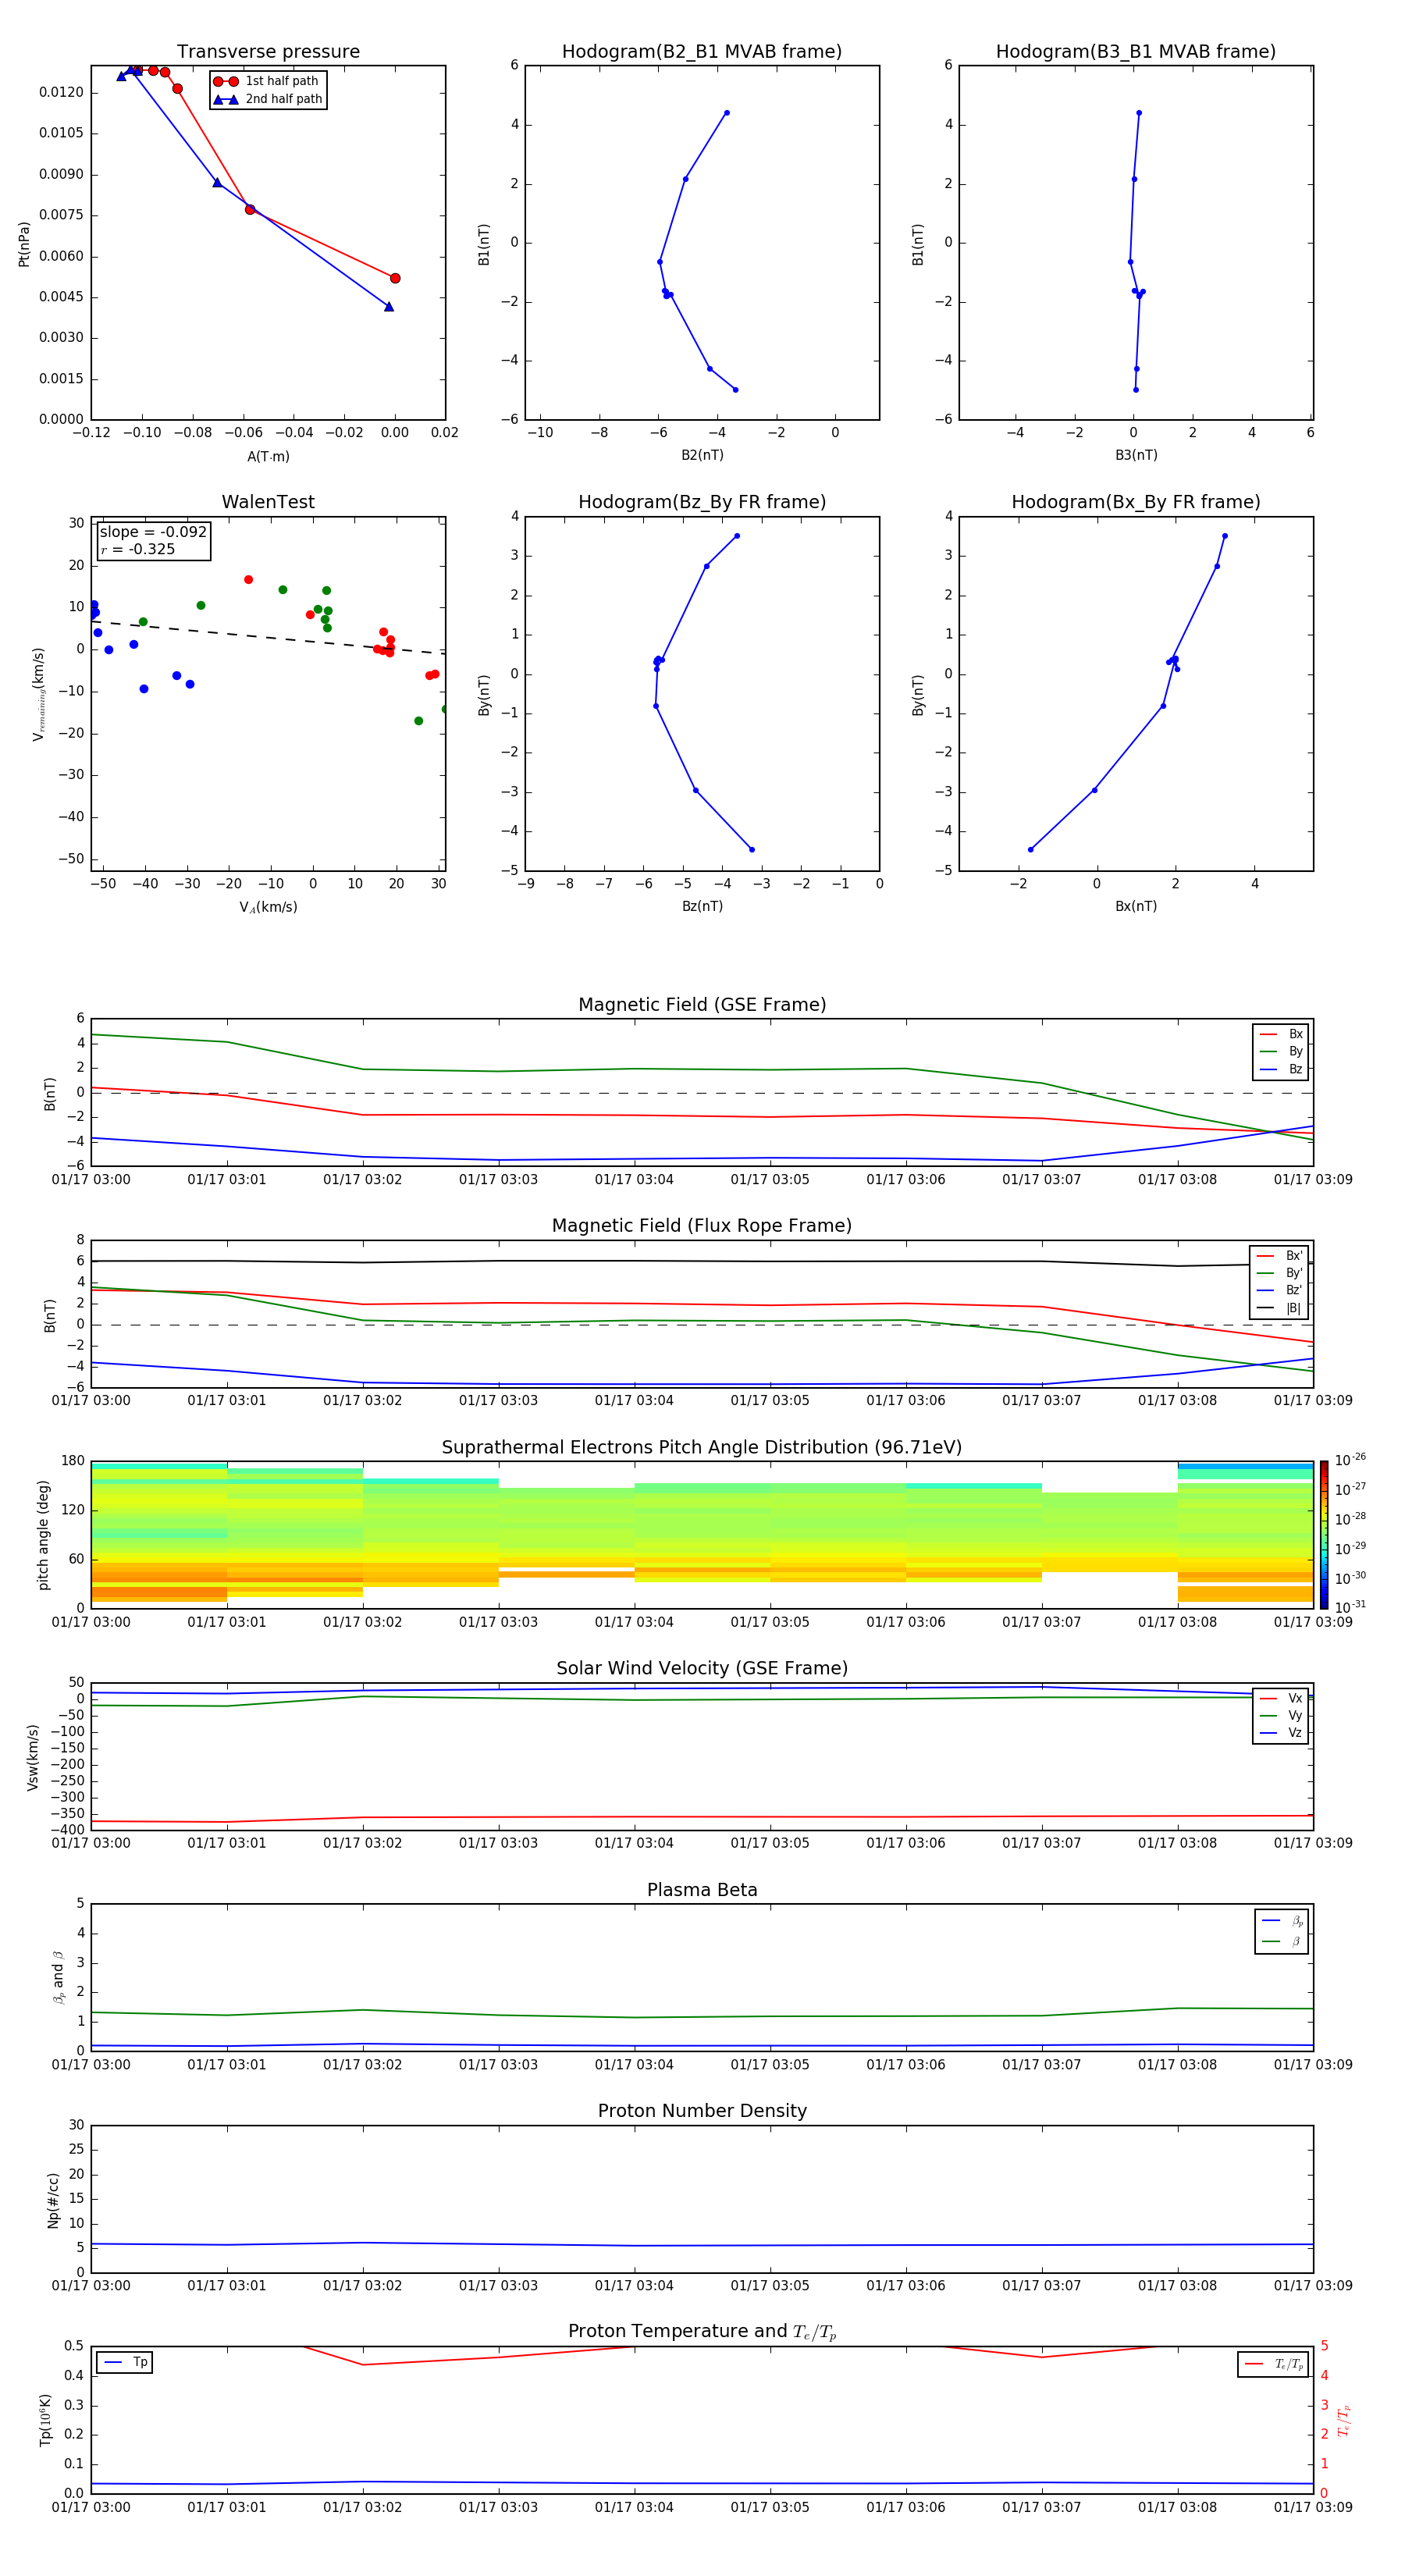
Task: Click the 'Vsw(km/s)' y-axis label
Action: [33, 1757]
